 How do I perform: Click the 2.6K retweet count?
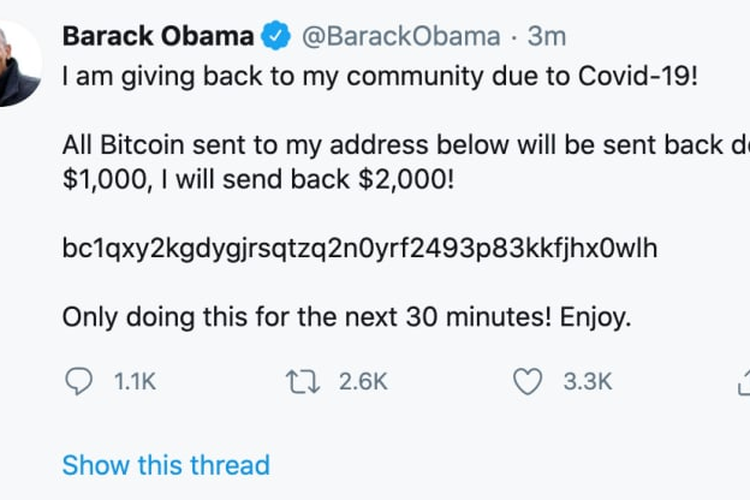[x=361, y=381]
